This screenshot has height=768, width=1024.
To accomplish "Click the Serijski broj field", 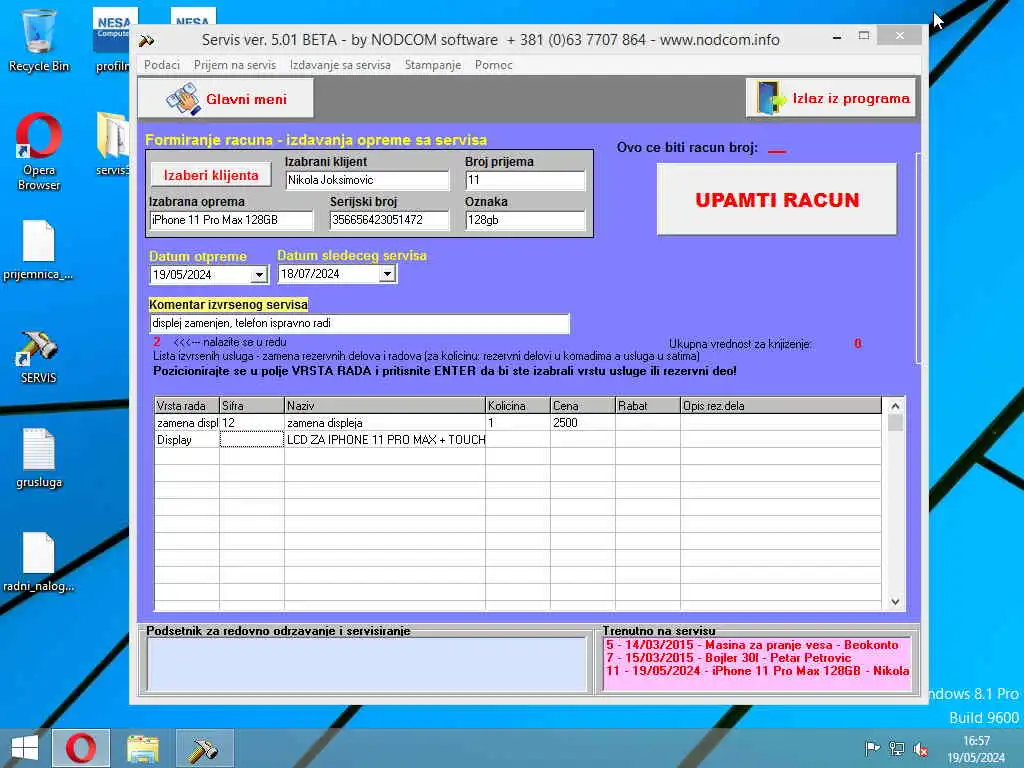I will pyautogui.click(x=389, y=220).
